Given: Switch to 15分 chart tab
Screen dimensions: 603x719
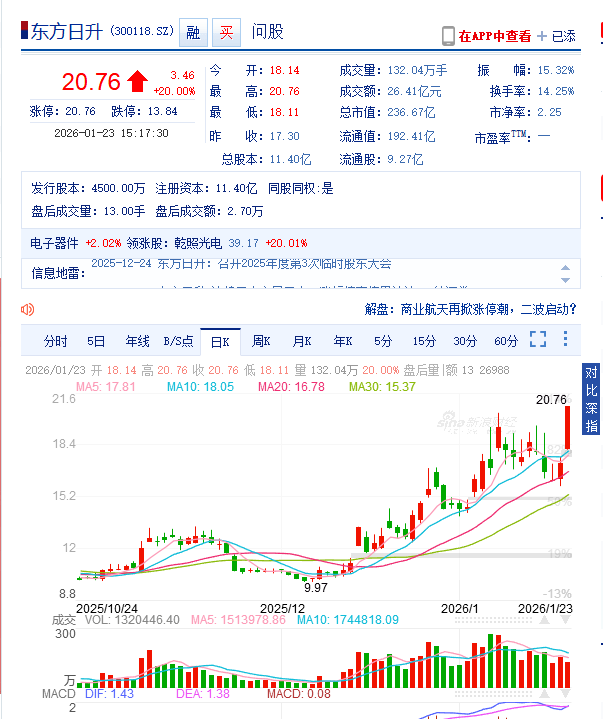Looking at the screenshot, I should coord(424,341).
